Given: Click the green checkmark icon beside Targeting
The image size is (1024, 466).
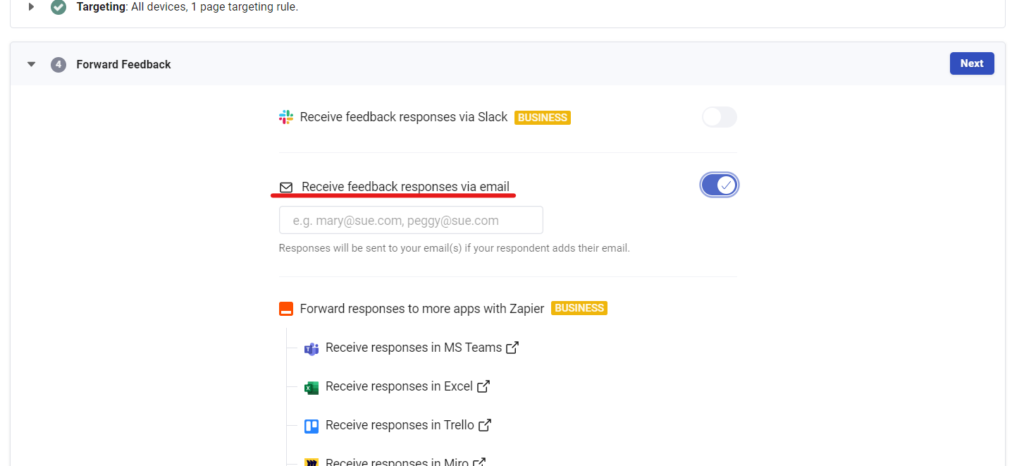Looking at the screenshot, I should click(x=59, y=7).
